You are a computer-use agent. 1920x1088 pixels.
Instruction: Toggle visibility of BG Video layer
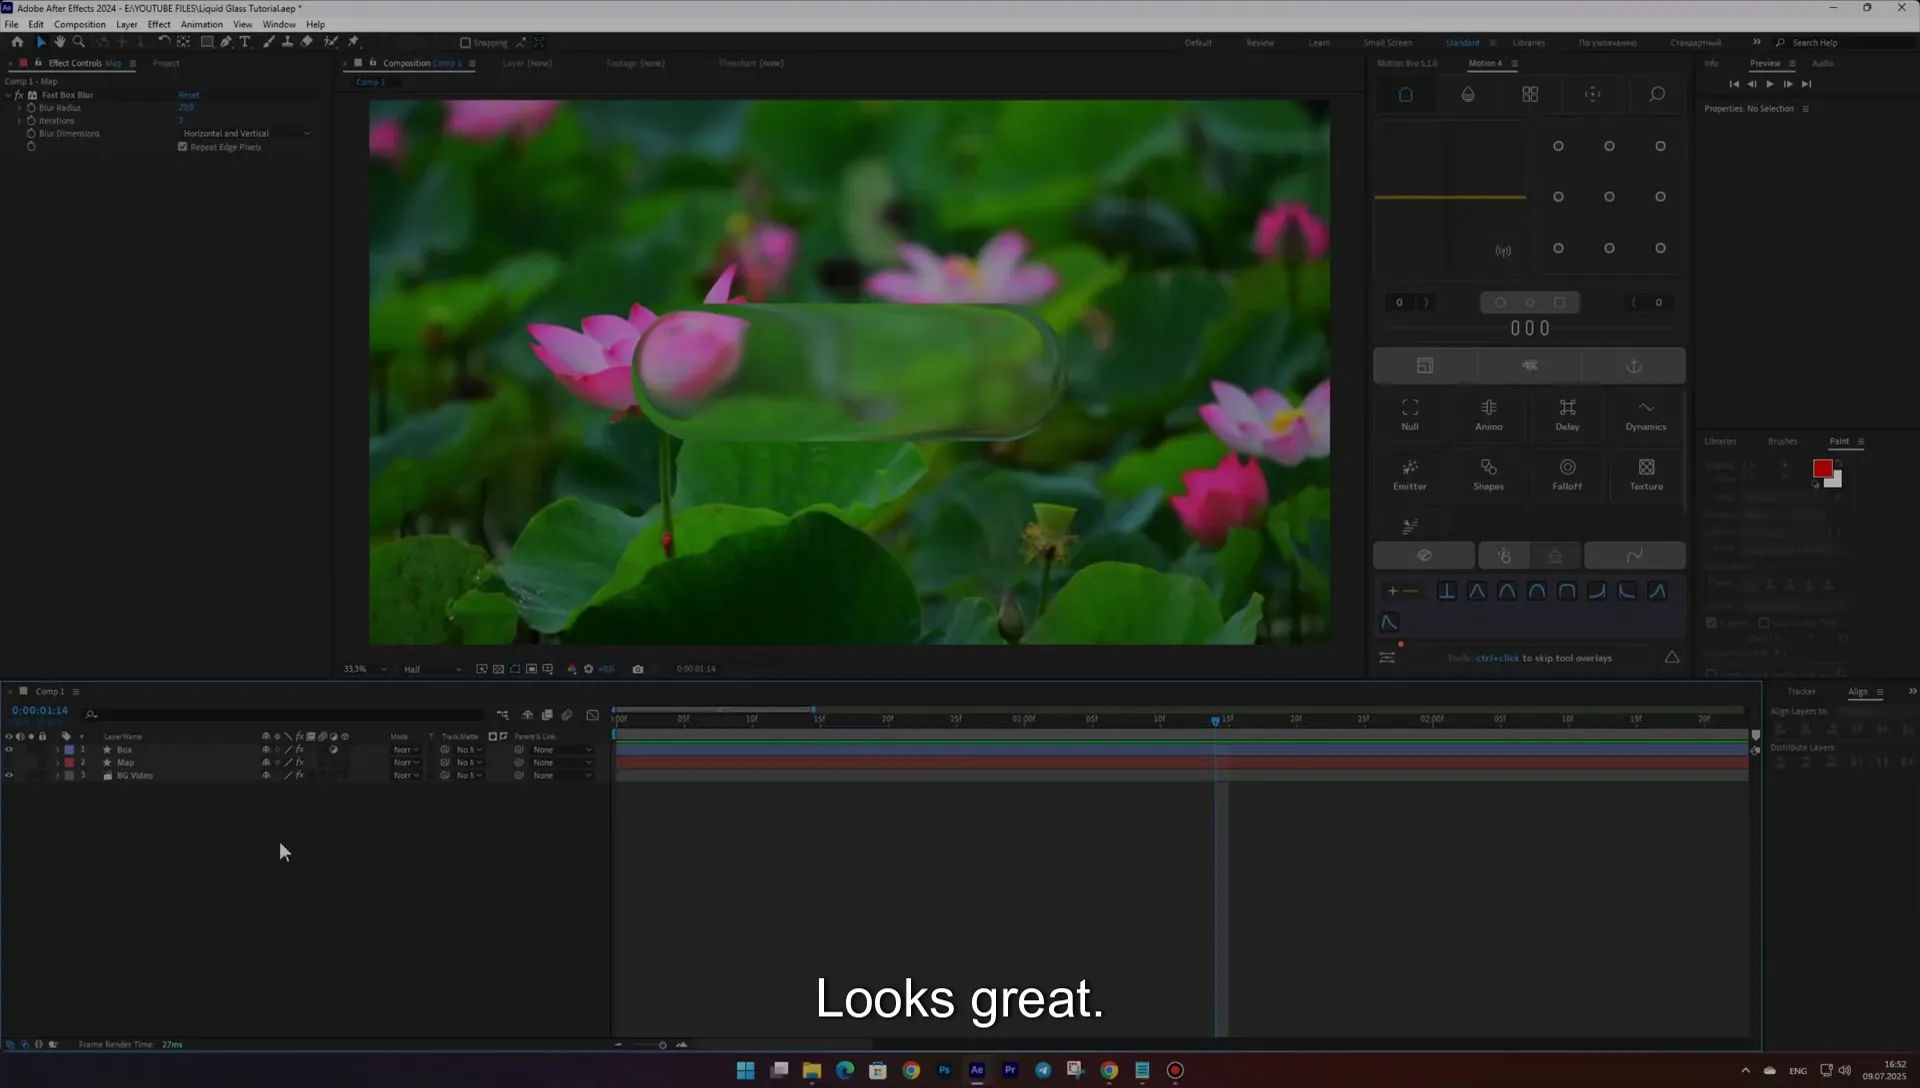(9, 776)
